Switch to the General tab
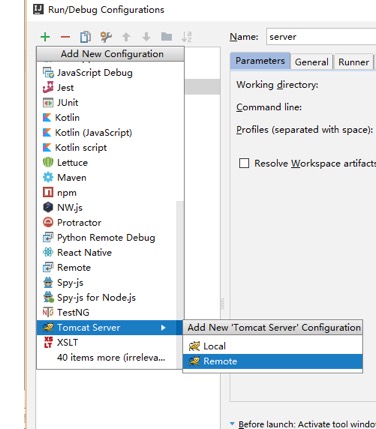376x429 pixels. click(x=311, y=62)
